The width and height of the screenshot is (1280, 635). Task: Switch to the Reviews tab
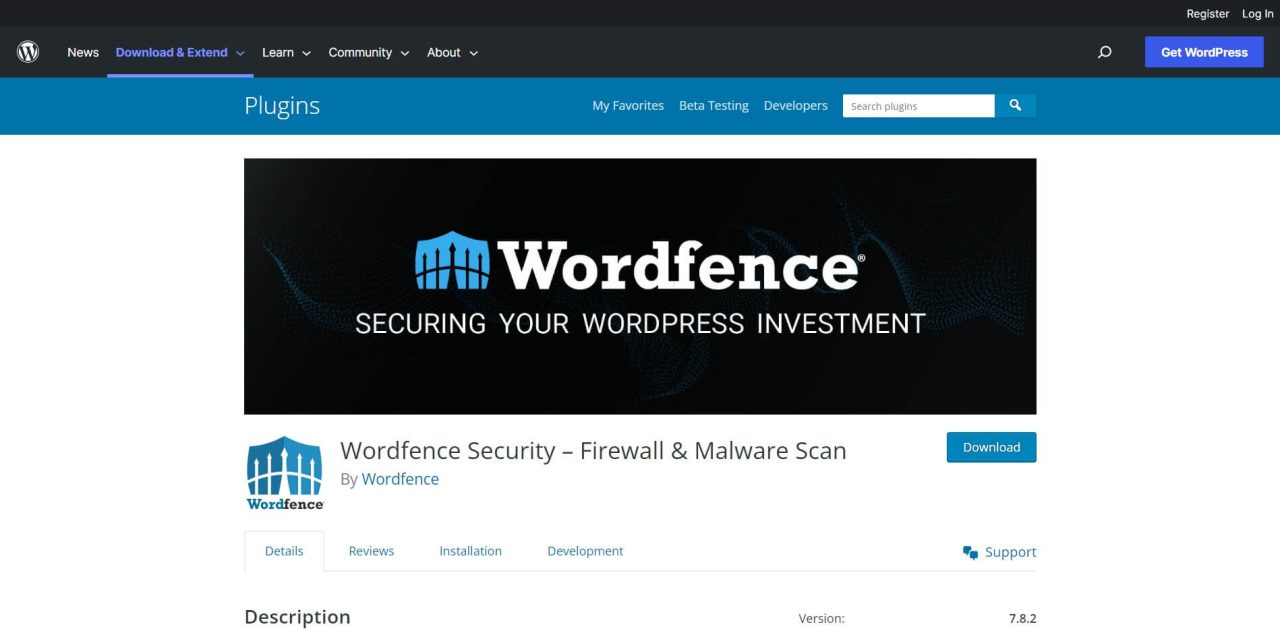pos(371,551)
